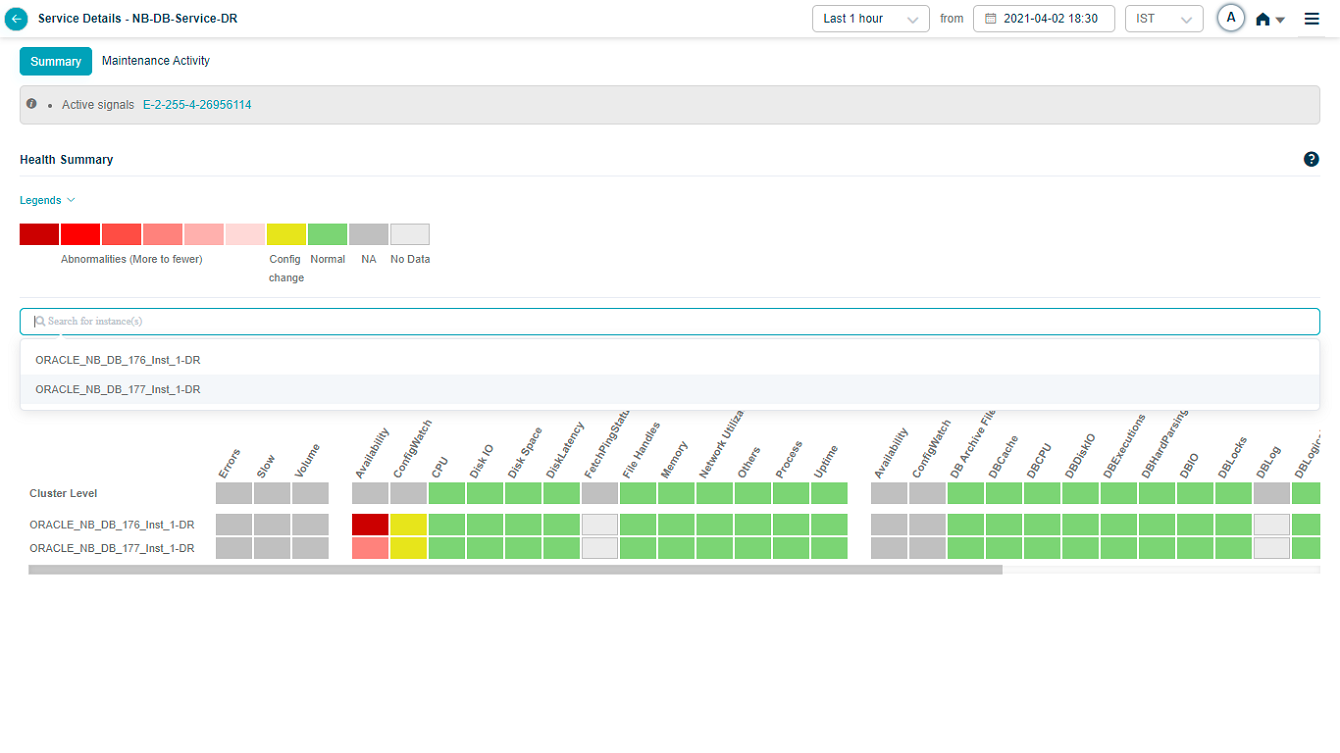The width and height of the screenshot is (1340, 753).
Task: Click yellow ConfigWatch cell for 177 instance
Action: coord(408,548)
